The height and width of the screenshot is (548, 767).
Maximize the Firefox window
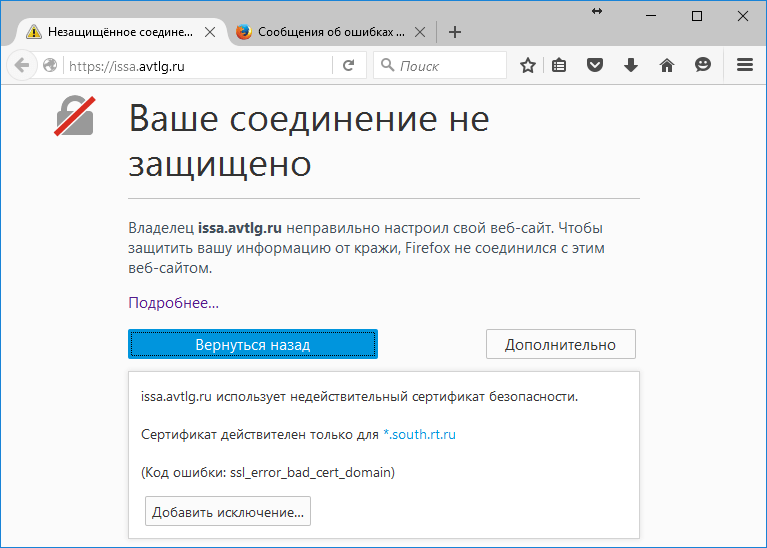[697, 16]
